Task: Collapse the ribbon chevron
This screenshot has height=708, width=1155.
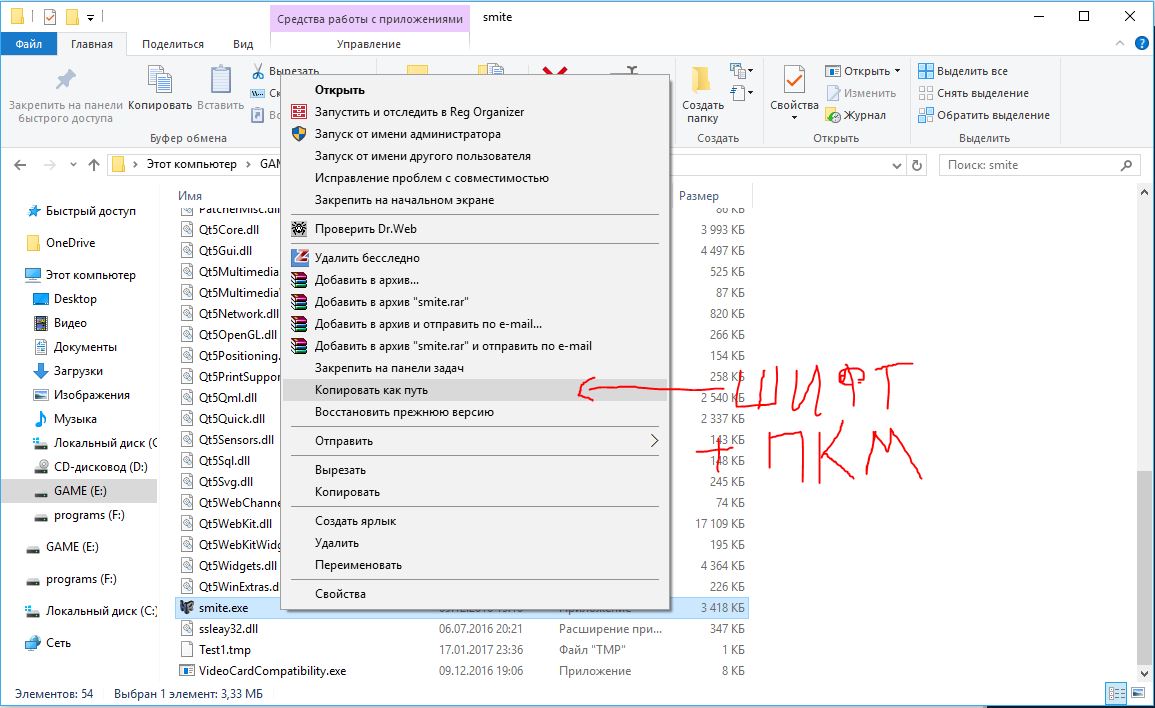Action: tap(1120, 43)
